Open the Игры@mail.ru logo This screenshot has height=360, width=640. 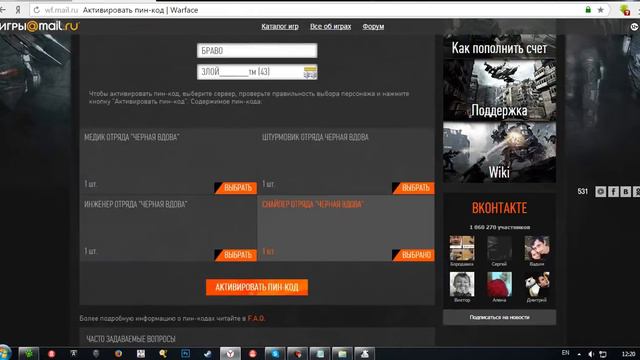coord(39,27)
